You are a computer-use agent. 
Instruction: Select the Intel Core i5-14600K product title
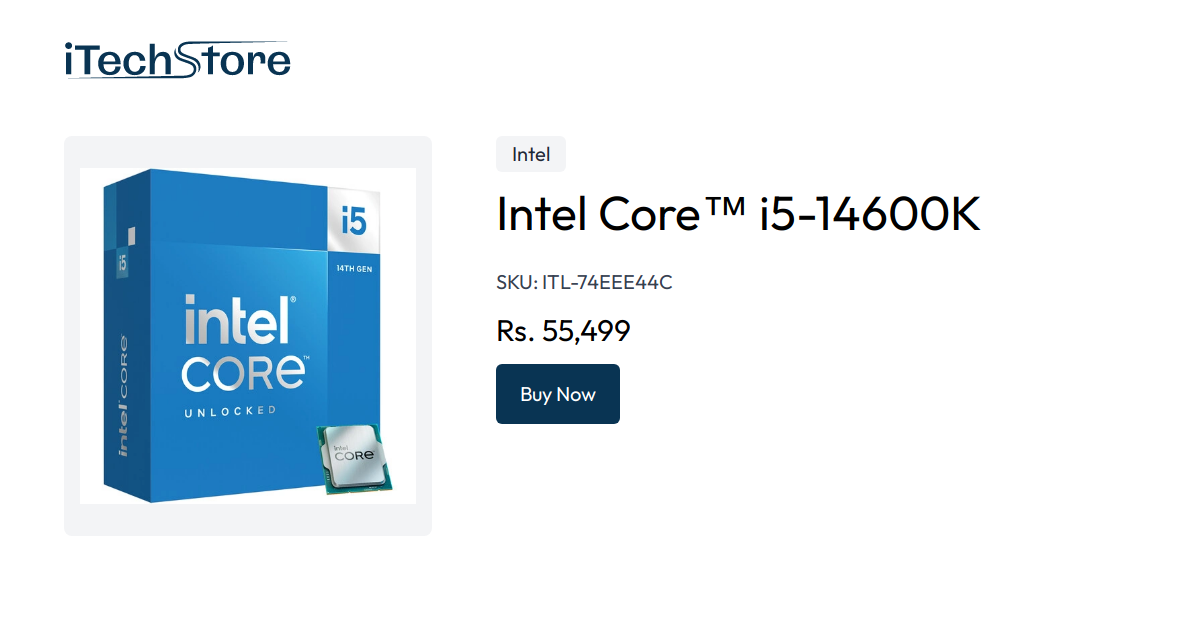tap(737, 214)
